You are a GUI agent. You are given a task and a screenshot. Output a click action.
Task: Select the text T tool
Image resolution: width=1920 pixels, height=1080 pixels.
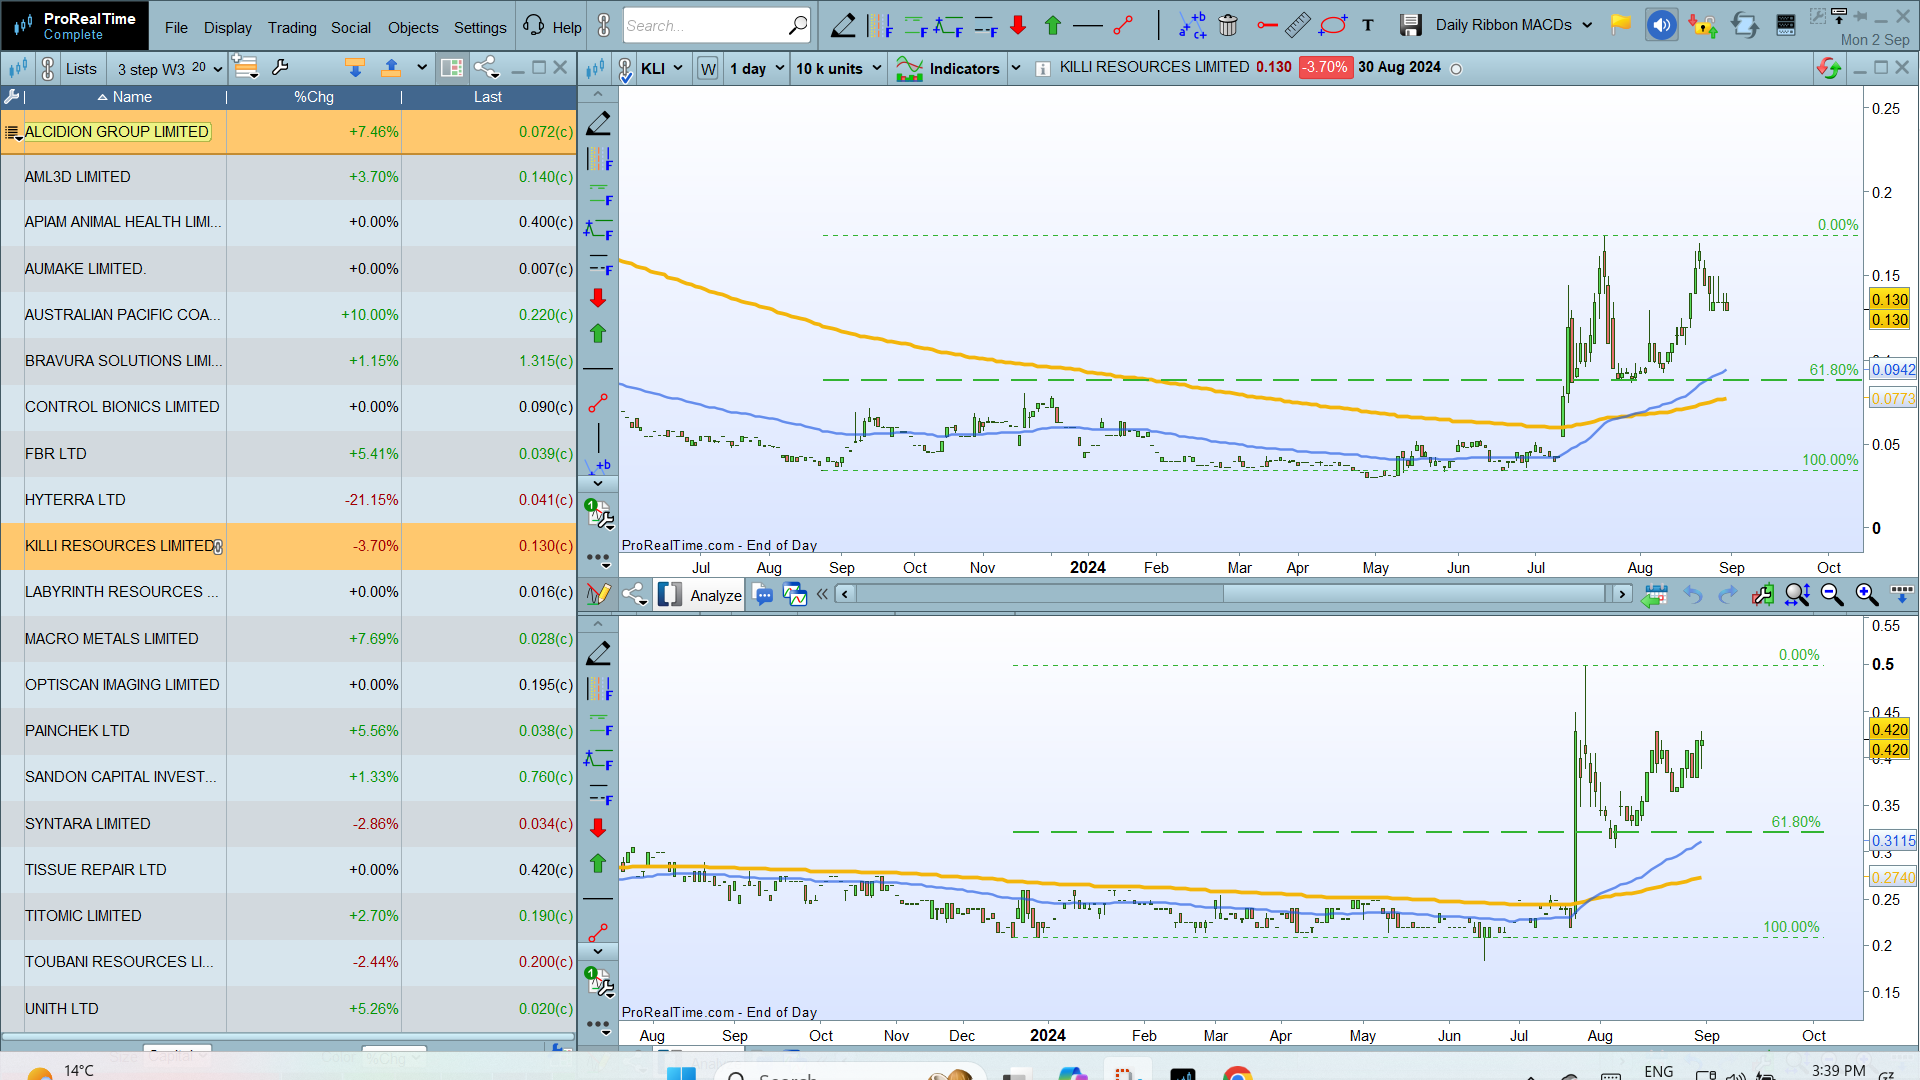[1368, 26]
